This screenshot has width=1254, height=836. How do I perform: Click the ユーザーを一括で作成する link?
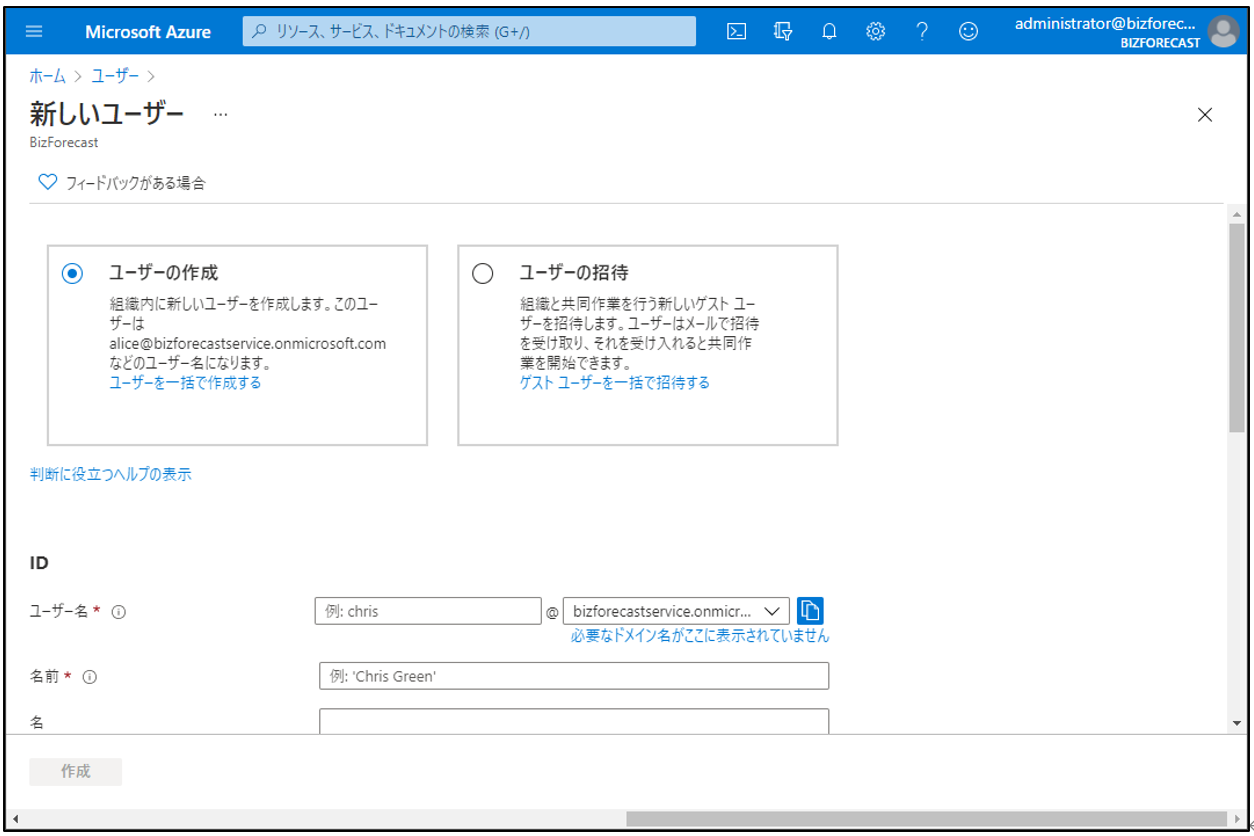pyautogui.click(x=185, y=382)
